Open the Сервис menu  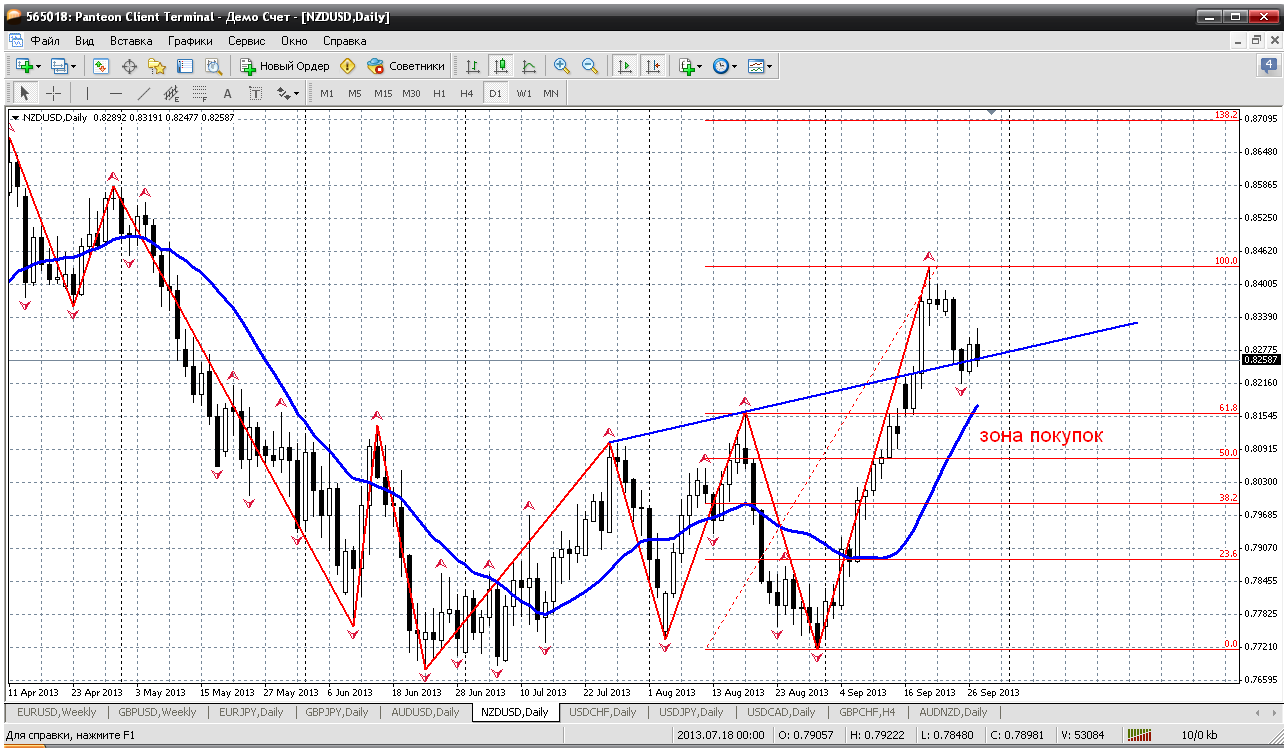tap(246, 41)
